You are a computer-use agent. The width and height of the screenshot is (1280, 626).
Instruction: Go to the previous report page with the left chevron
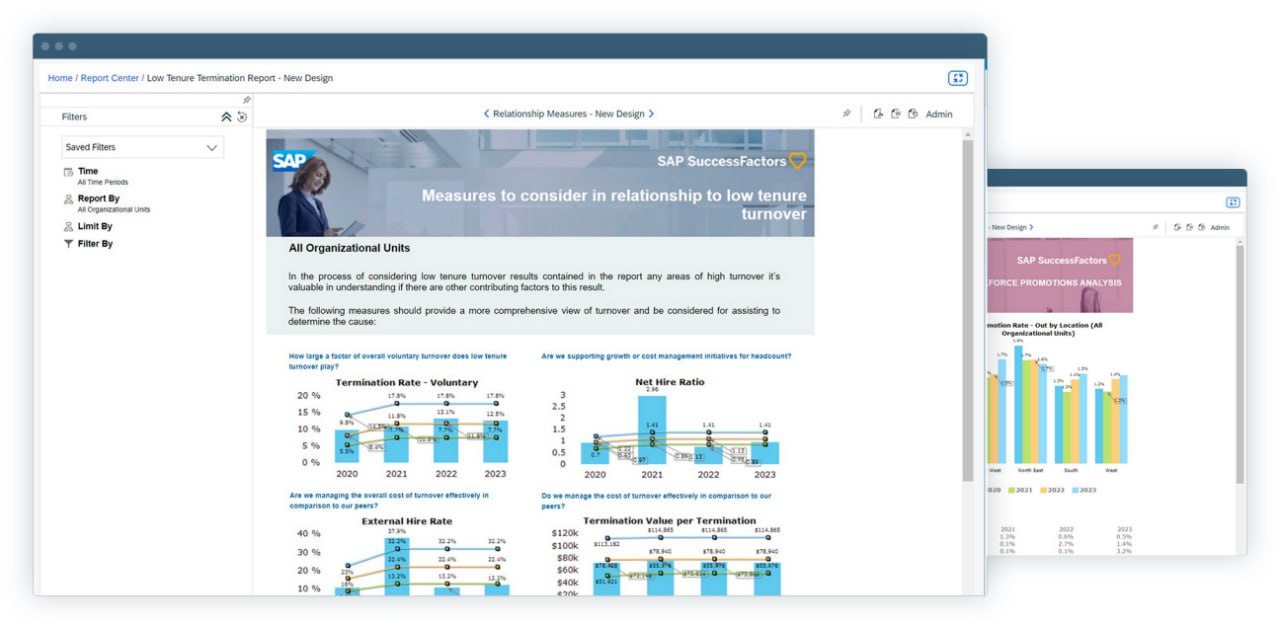click(x=486, y=114)
